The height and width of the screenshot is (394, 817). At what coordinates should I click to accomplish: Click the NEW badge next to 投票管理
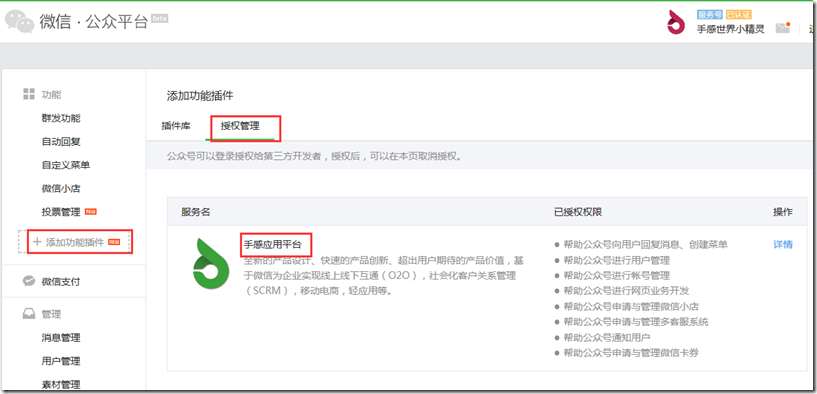(91, 212)
